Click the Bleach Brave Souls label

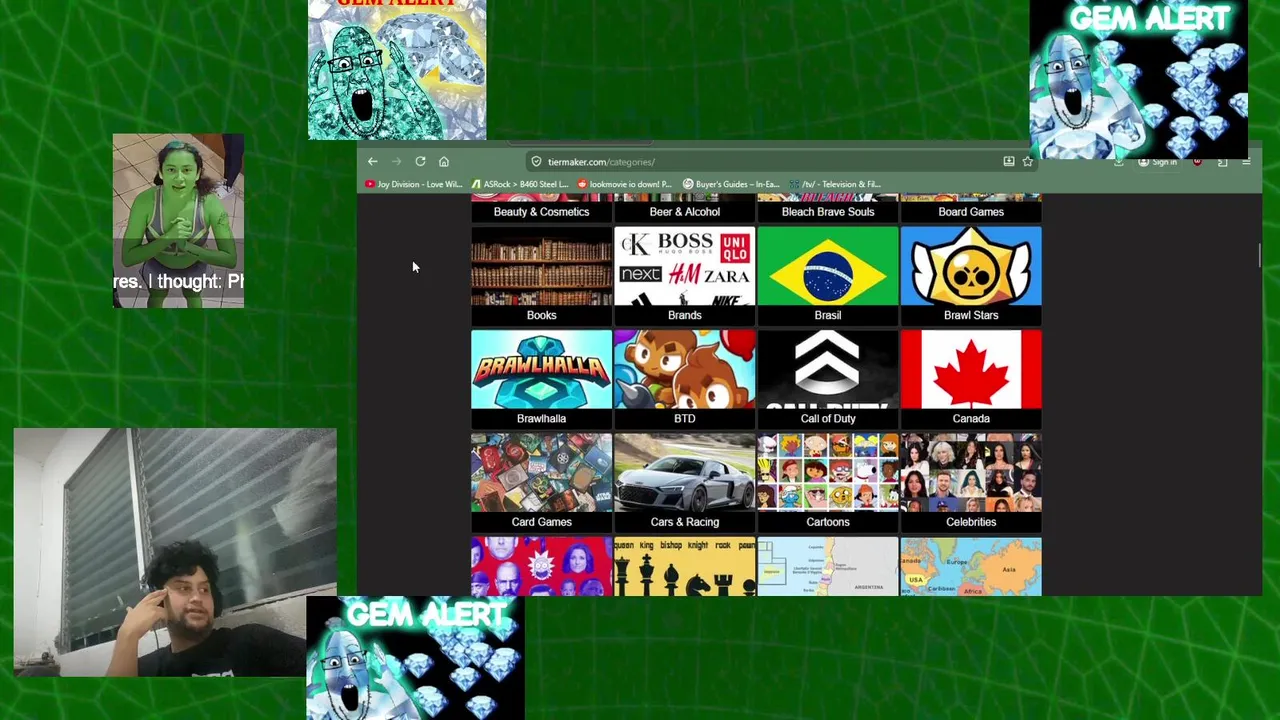pyautogui.click(x=828, y=212)
